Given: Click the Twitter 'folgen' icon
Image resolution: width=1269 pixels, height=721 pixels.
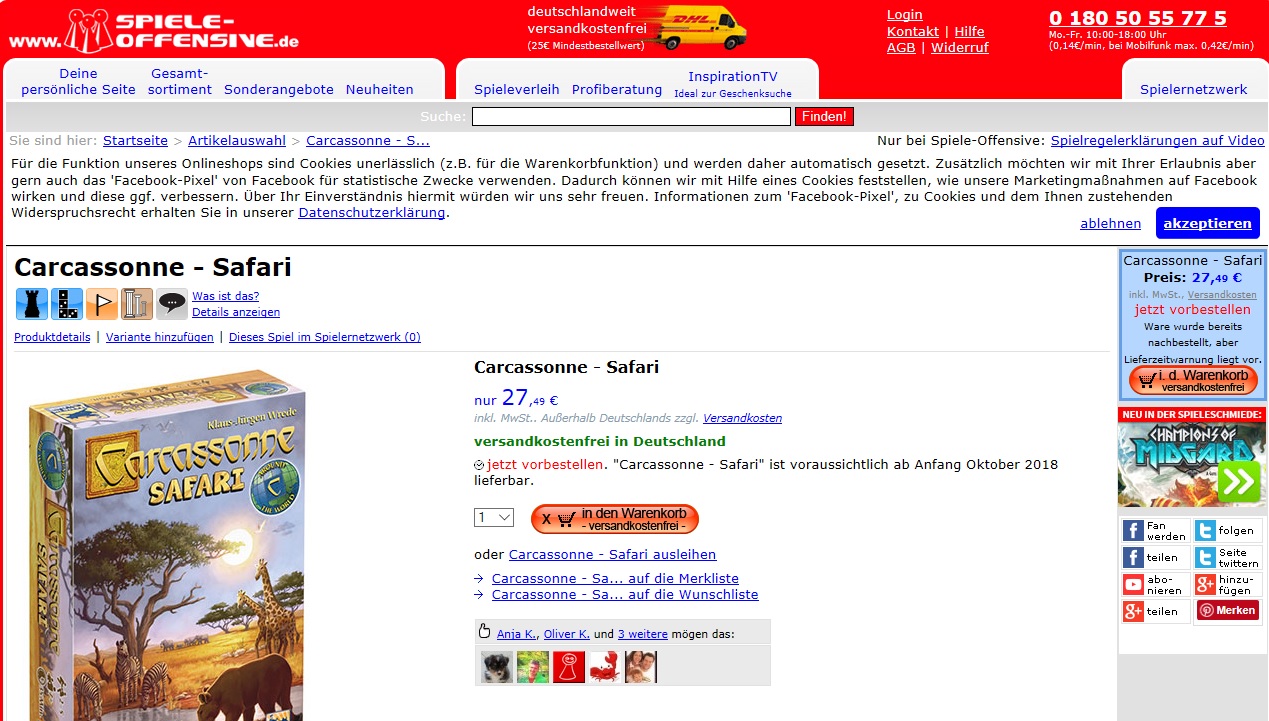Looking at the screenshot, I should tap(1205, 531).
